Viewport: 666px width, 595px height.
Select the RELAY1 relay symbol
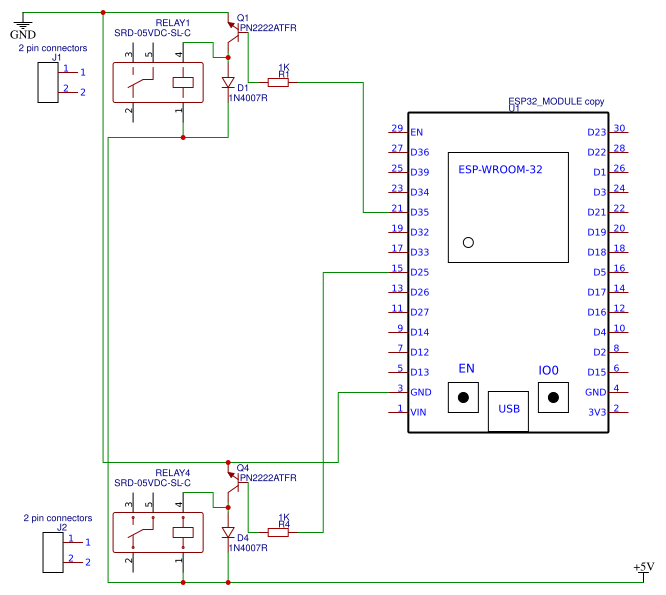tap(158, 82)
